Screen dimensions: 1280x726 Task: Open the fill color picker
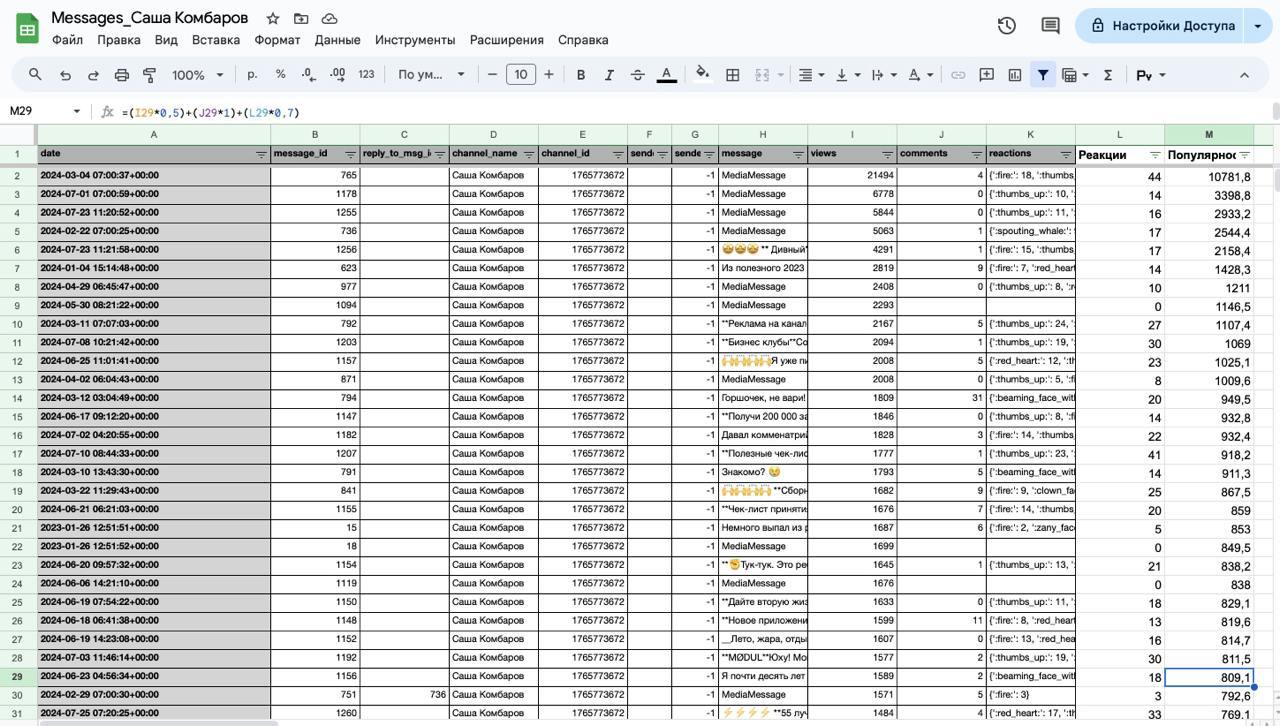pyautogui.click(x=702, y=75)
